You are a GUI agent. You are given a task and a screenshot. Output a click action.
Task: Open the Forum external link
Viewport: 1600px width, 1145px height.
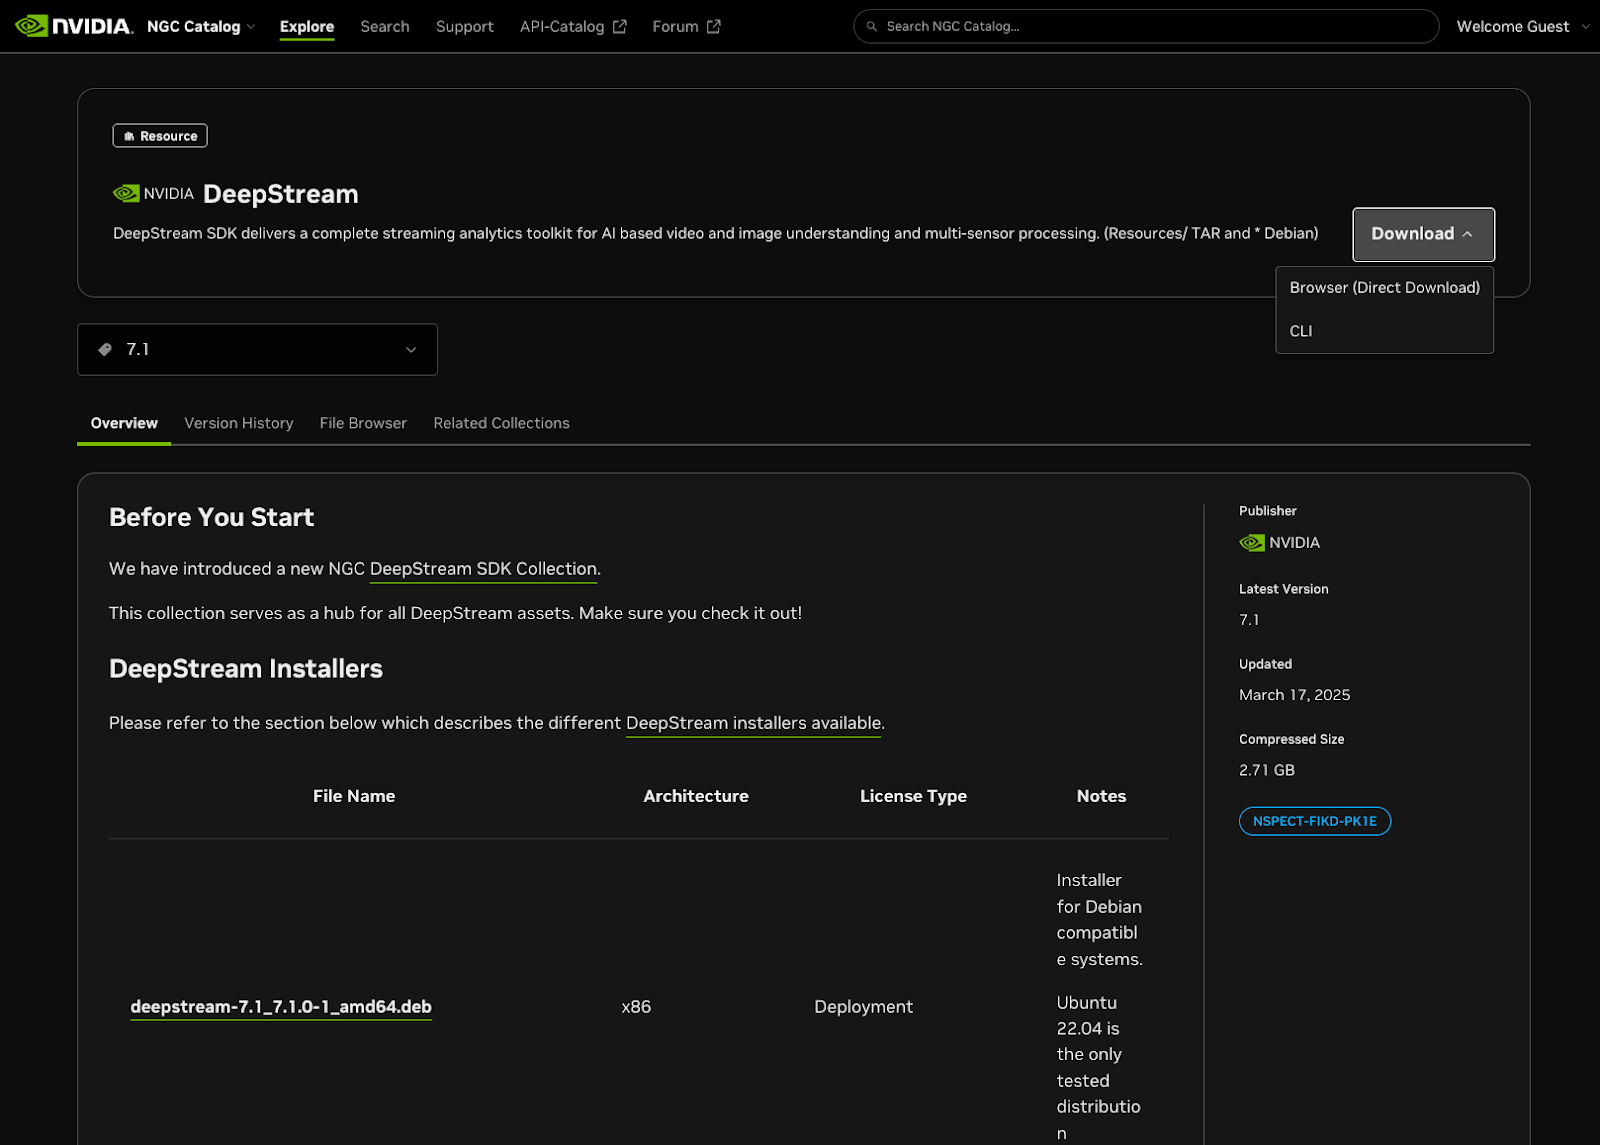tap(686, 26)
